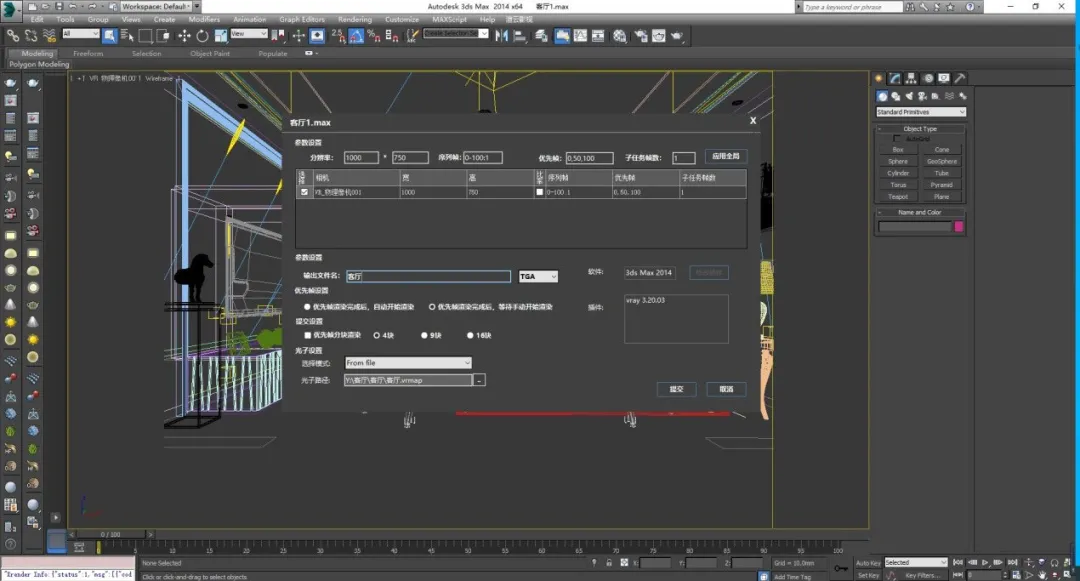Click the 应用全局 button
1080x581 pixels.
(x=725, y=157)
